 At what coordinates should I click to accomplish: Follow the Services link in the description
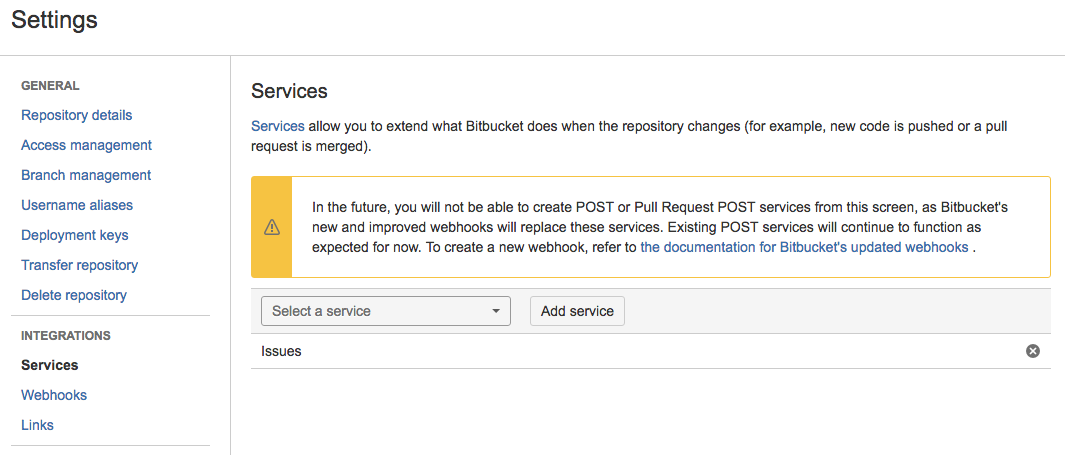pyautogui.click(x=278, y=126)
